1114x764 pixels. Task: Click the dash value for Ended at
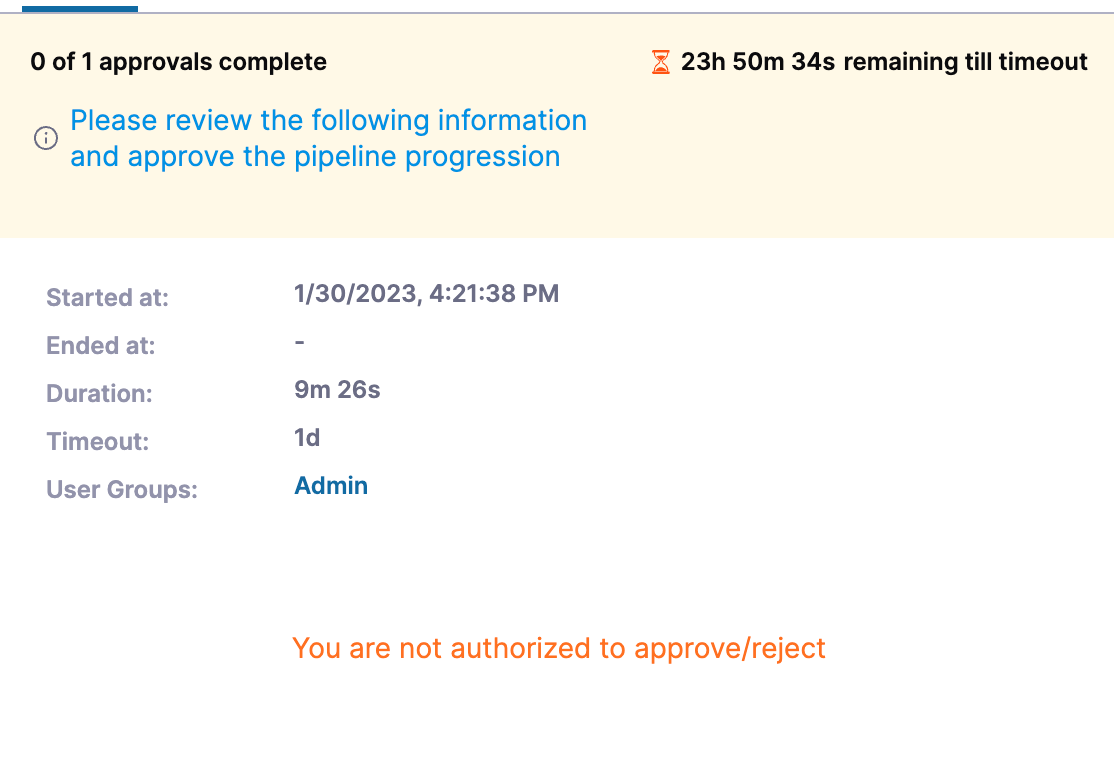(300, 342)
